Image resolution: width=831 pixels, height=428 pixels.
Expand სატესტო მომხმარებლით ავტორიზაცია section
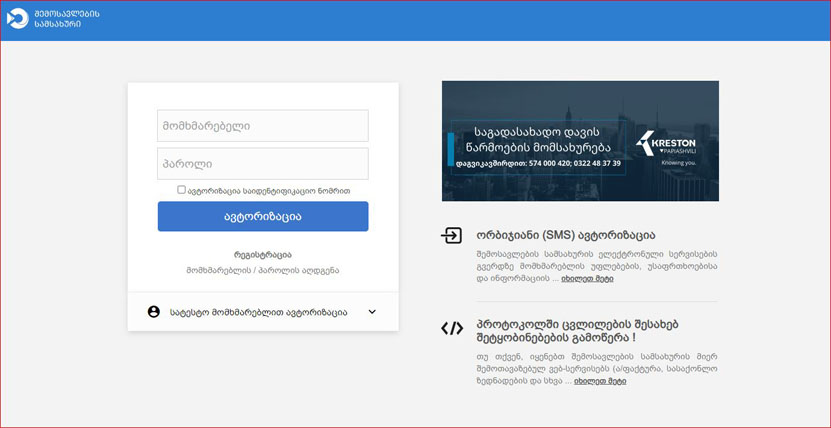pyautogui.click(x=258, y=312)
